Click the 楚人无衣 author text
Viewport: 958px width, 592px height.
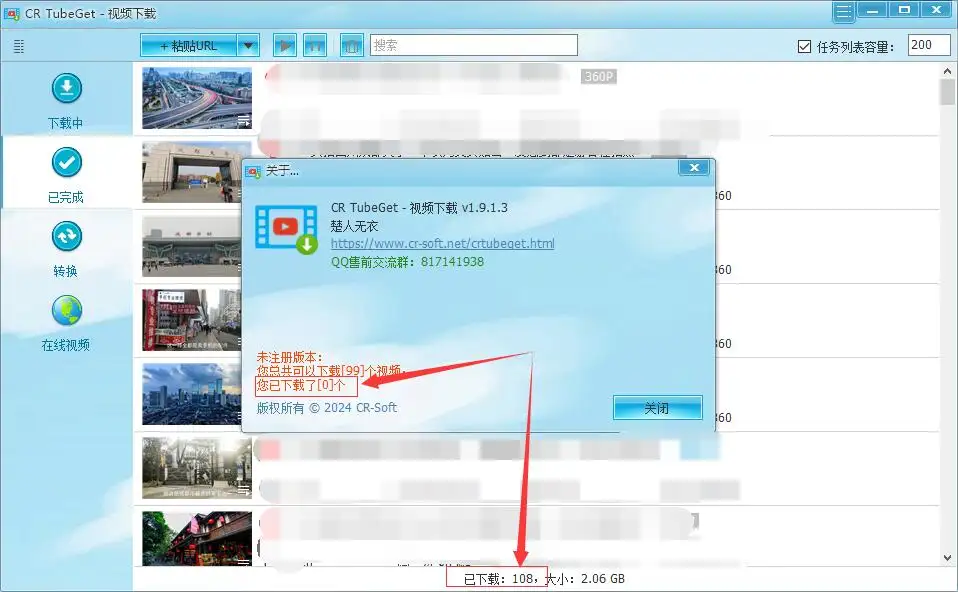(354, 226)
